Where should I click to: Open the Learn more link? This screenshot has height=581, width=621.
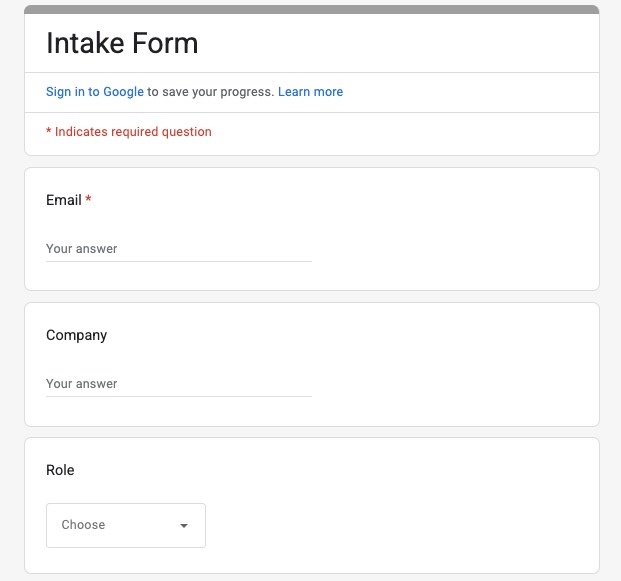point(310,92)
